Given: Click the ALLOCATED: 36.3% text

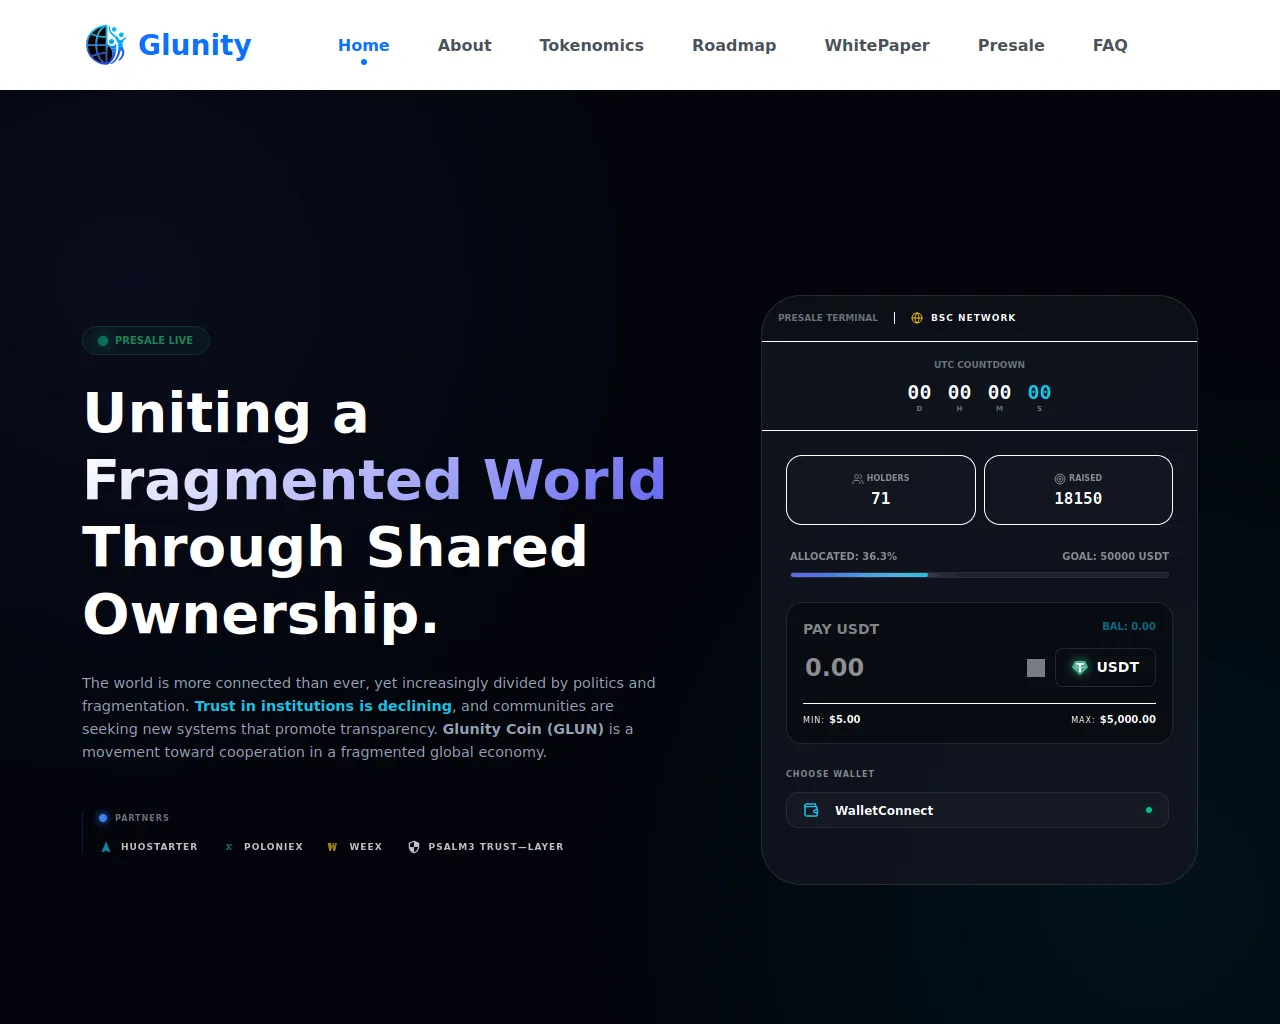Looking at the screenshot, I should (x=843, y=556).
